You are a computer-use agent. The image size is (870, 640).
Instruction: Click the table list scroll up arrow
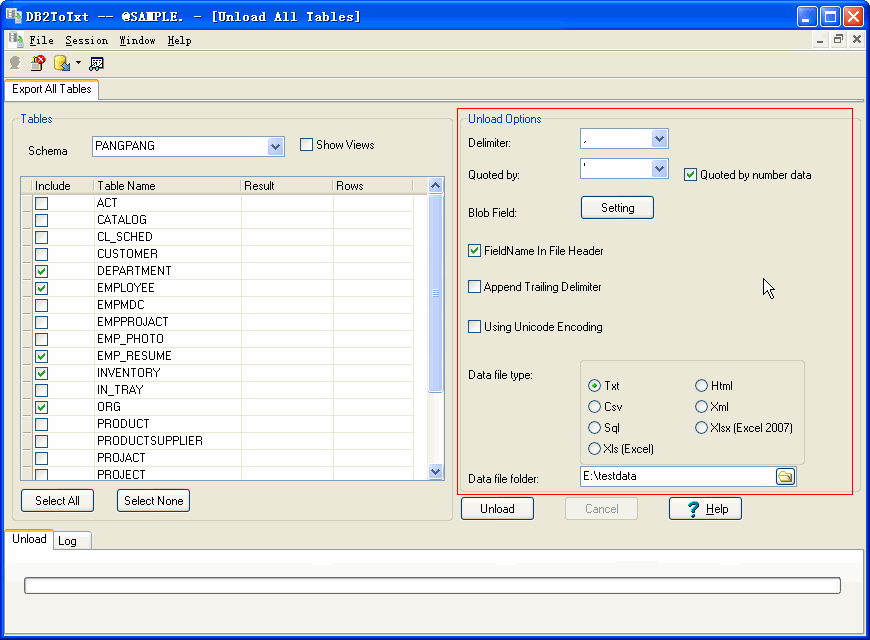click(x=436, y=185)
